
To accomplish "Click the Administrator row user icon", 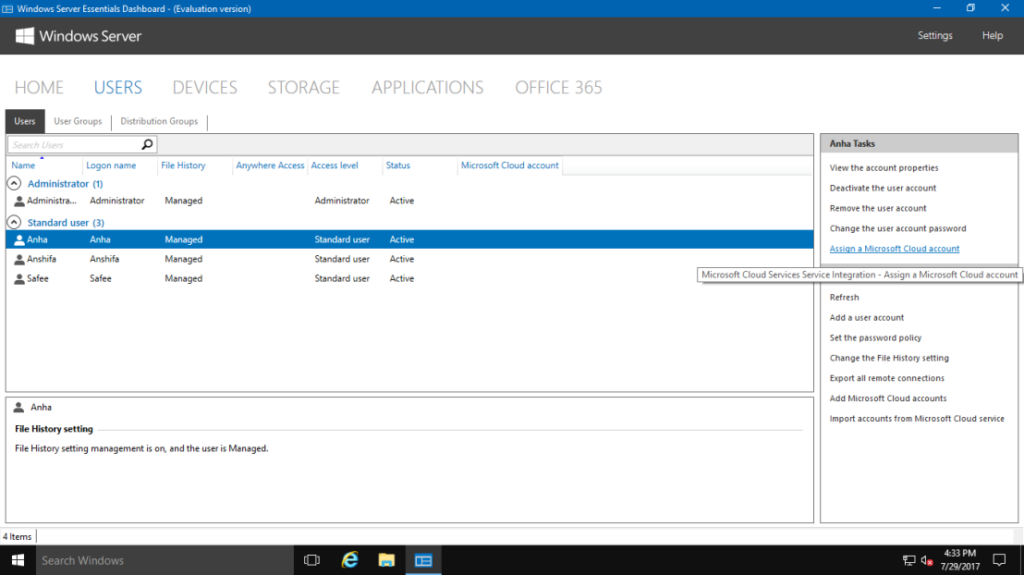I will click(x=19, y=201).
